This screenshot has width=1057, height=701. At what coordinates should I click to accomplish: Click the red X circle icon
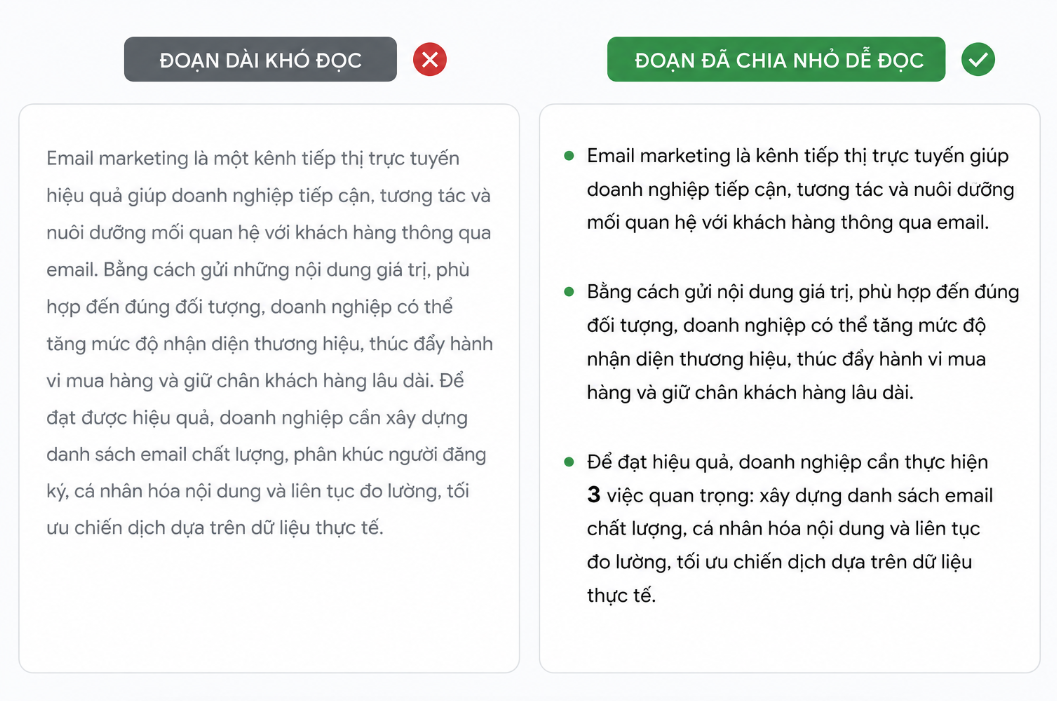(x=430, y=60)
